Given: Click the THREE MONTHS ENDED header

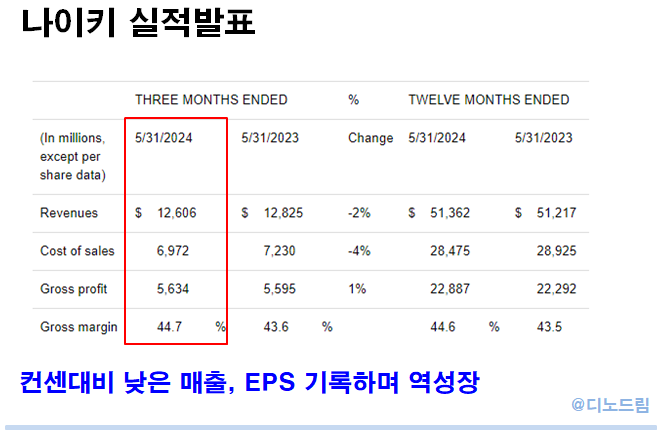Looking at the screenshot, I should coord(211,100).
